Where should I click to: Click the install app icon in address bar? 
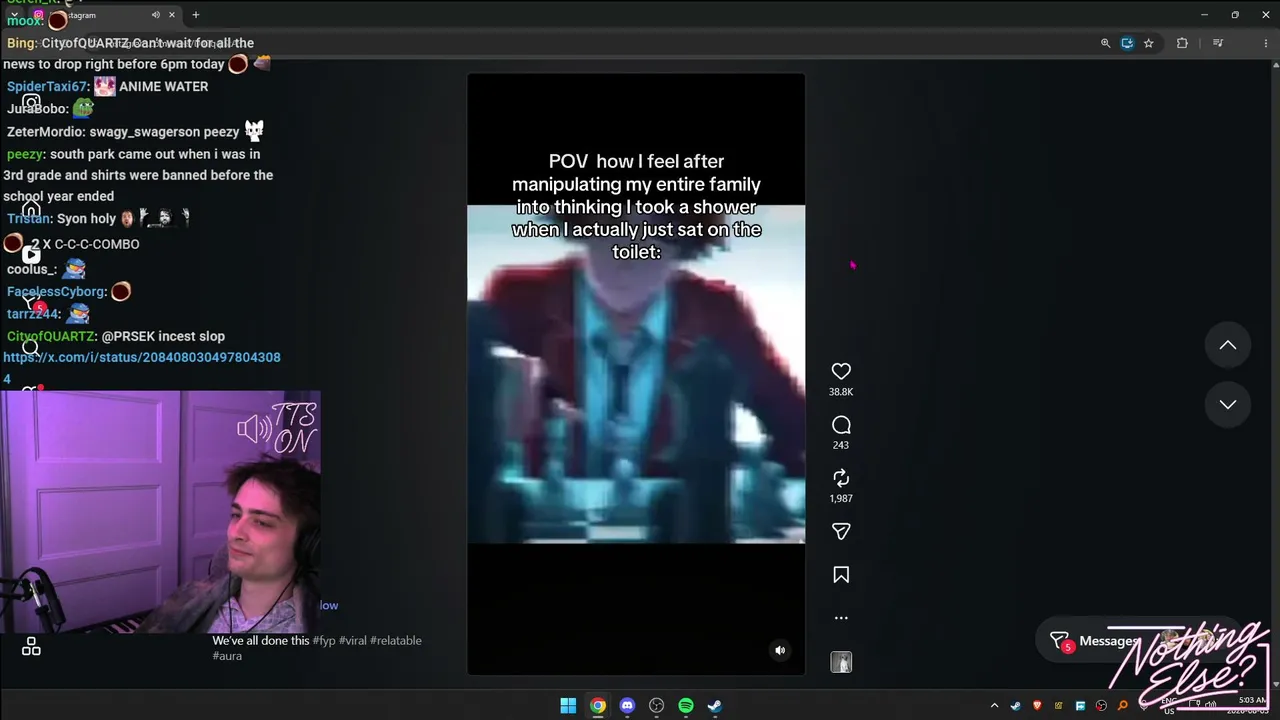click(x=1127, y=43)
